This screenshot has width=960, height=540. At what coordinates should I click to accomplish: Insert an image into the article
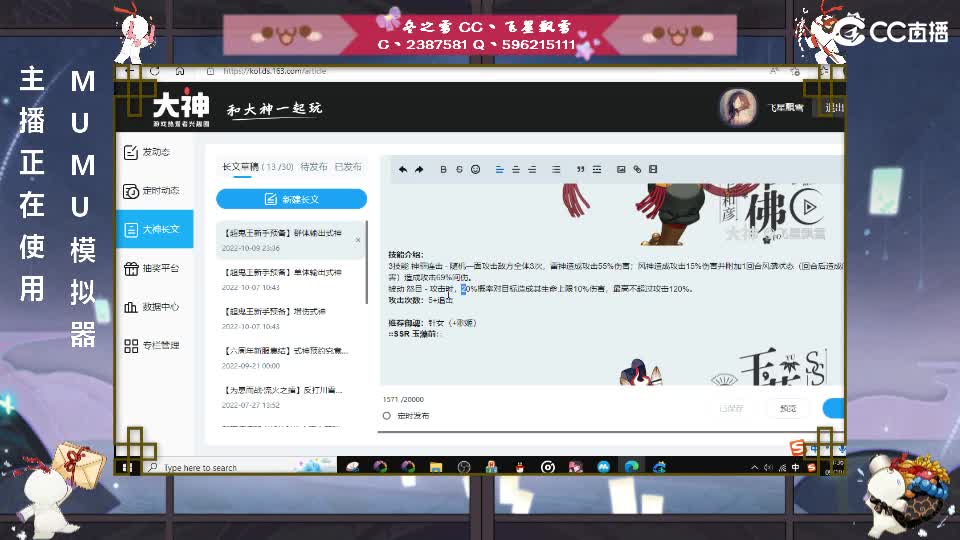[621, 170]
